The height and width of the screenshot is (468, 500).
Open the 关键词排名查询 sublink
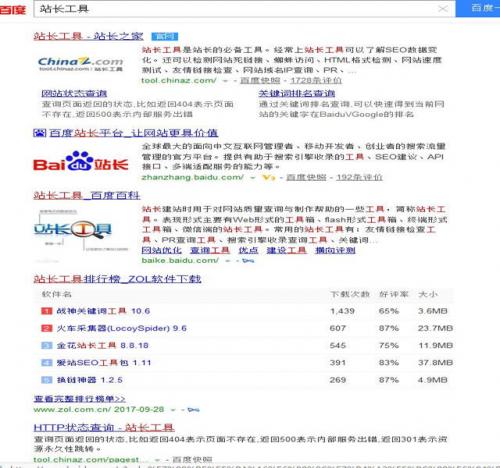click(297, 93)
